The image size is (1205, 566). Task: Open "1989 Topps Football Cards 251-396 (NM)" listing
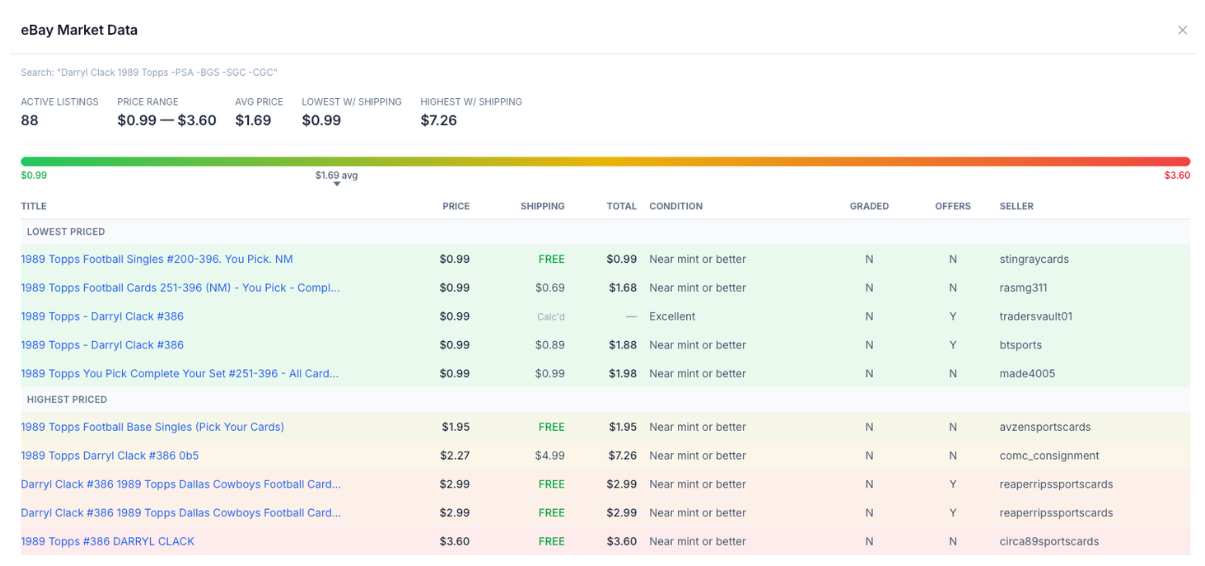tap(180, 288)
